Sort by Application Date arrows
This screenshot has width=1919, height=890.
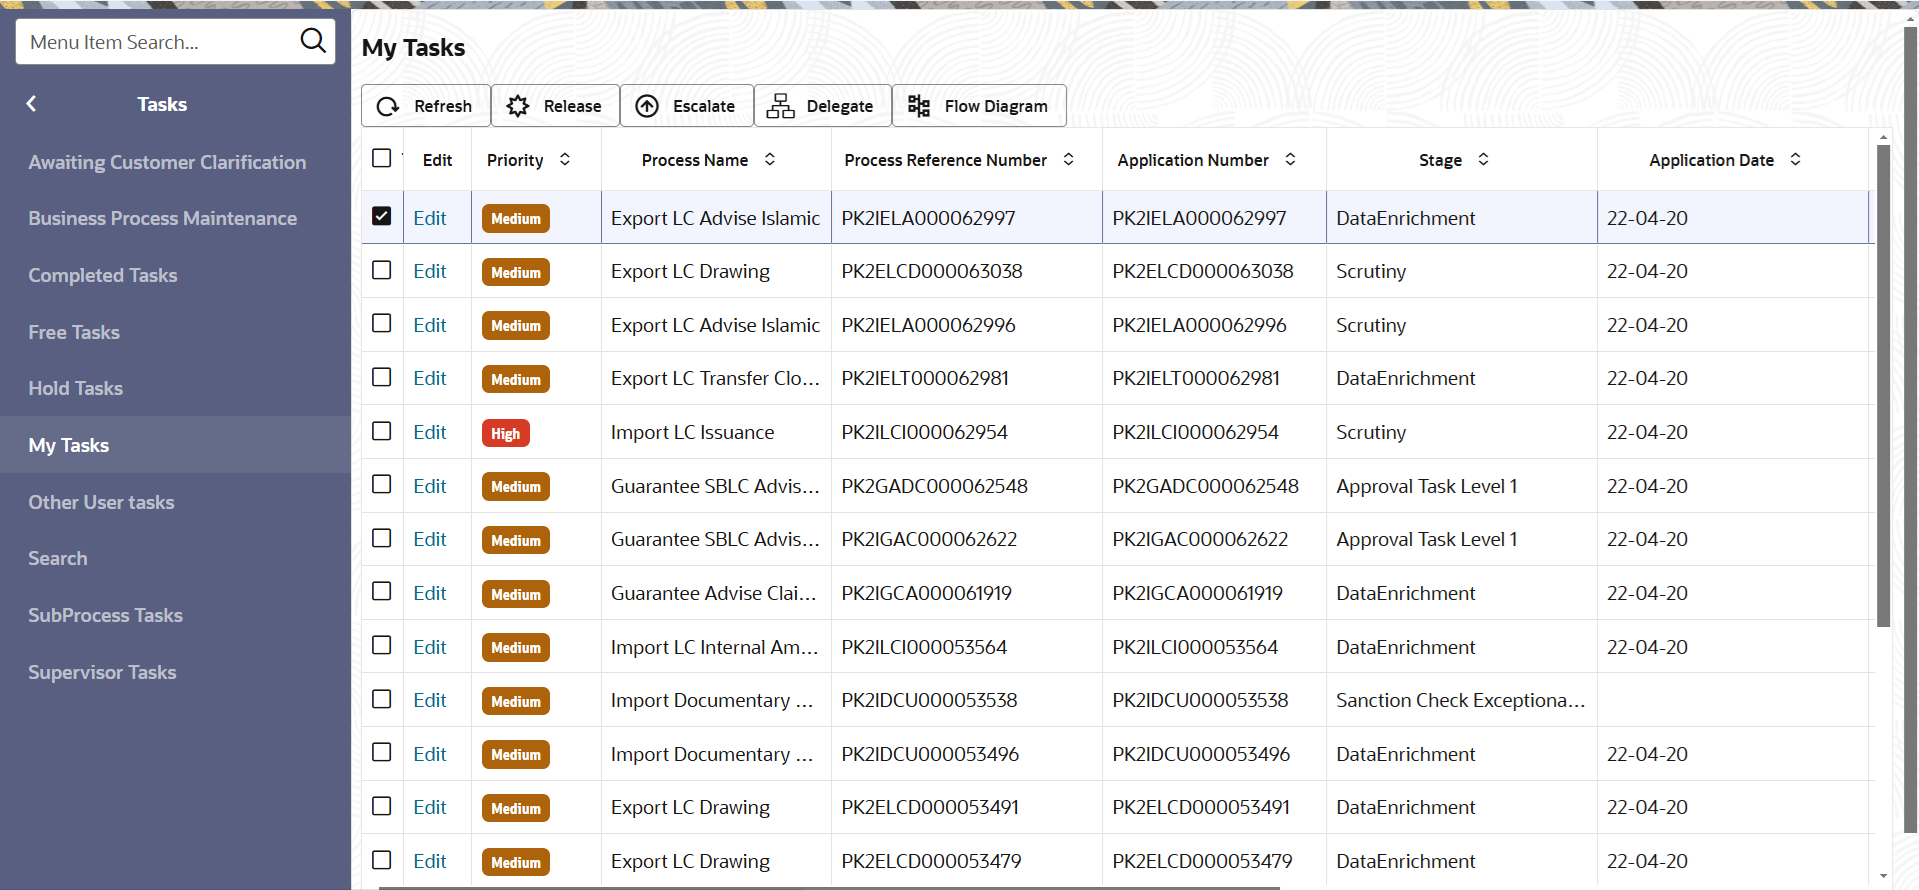click(1796, 159)
